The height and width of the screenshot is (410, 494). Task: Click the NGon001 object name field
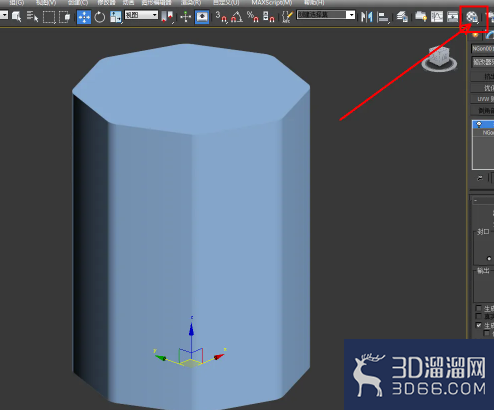click(482, 49)
